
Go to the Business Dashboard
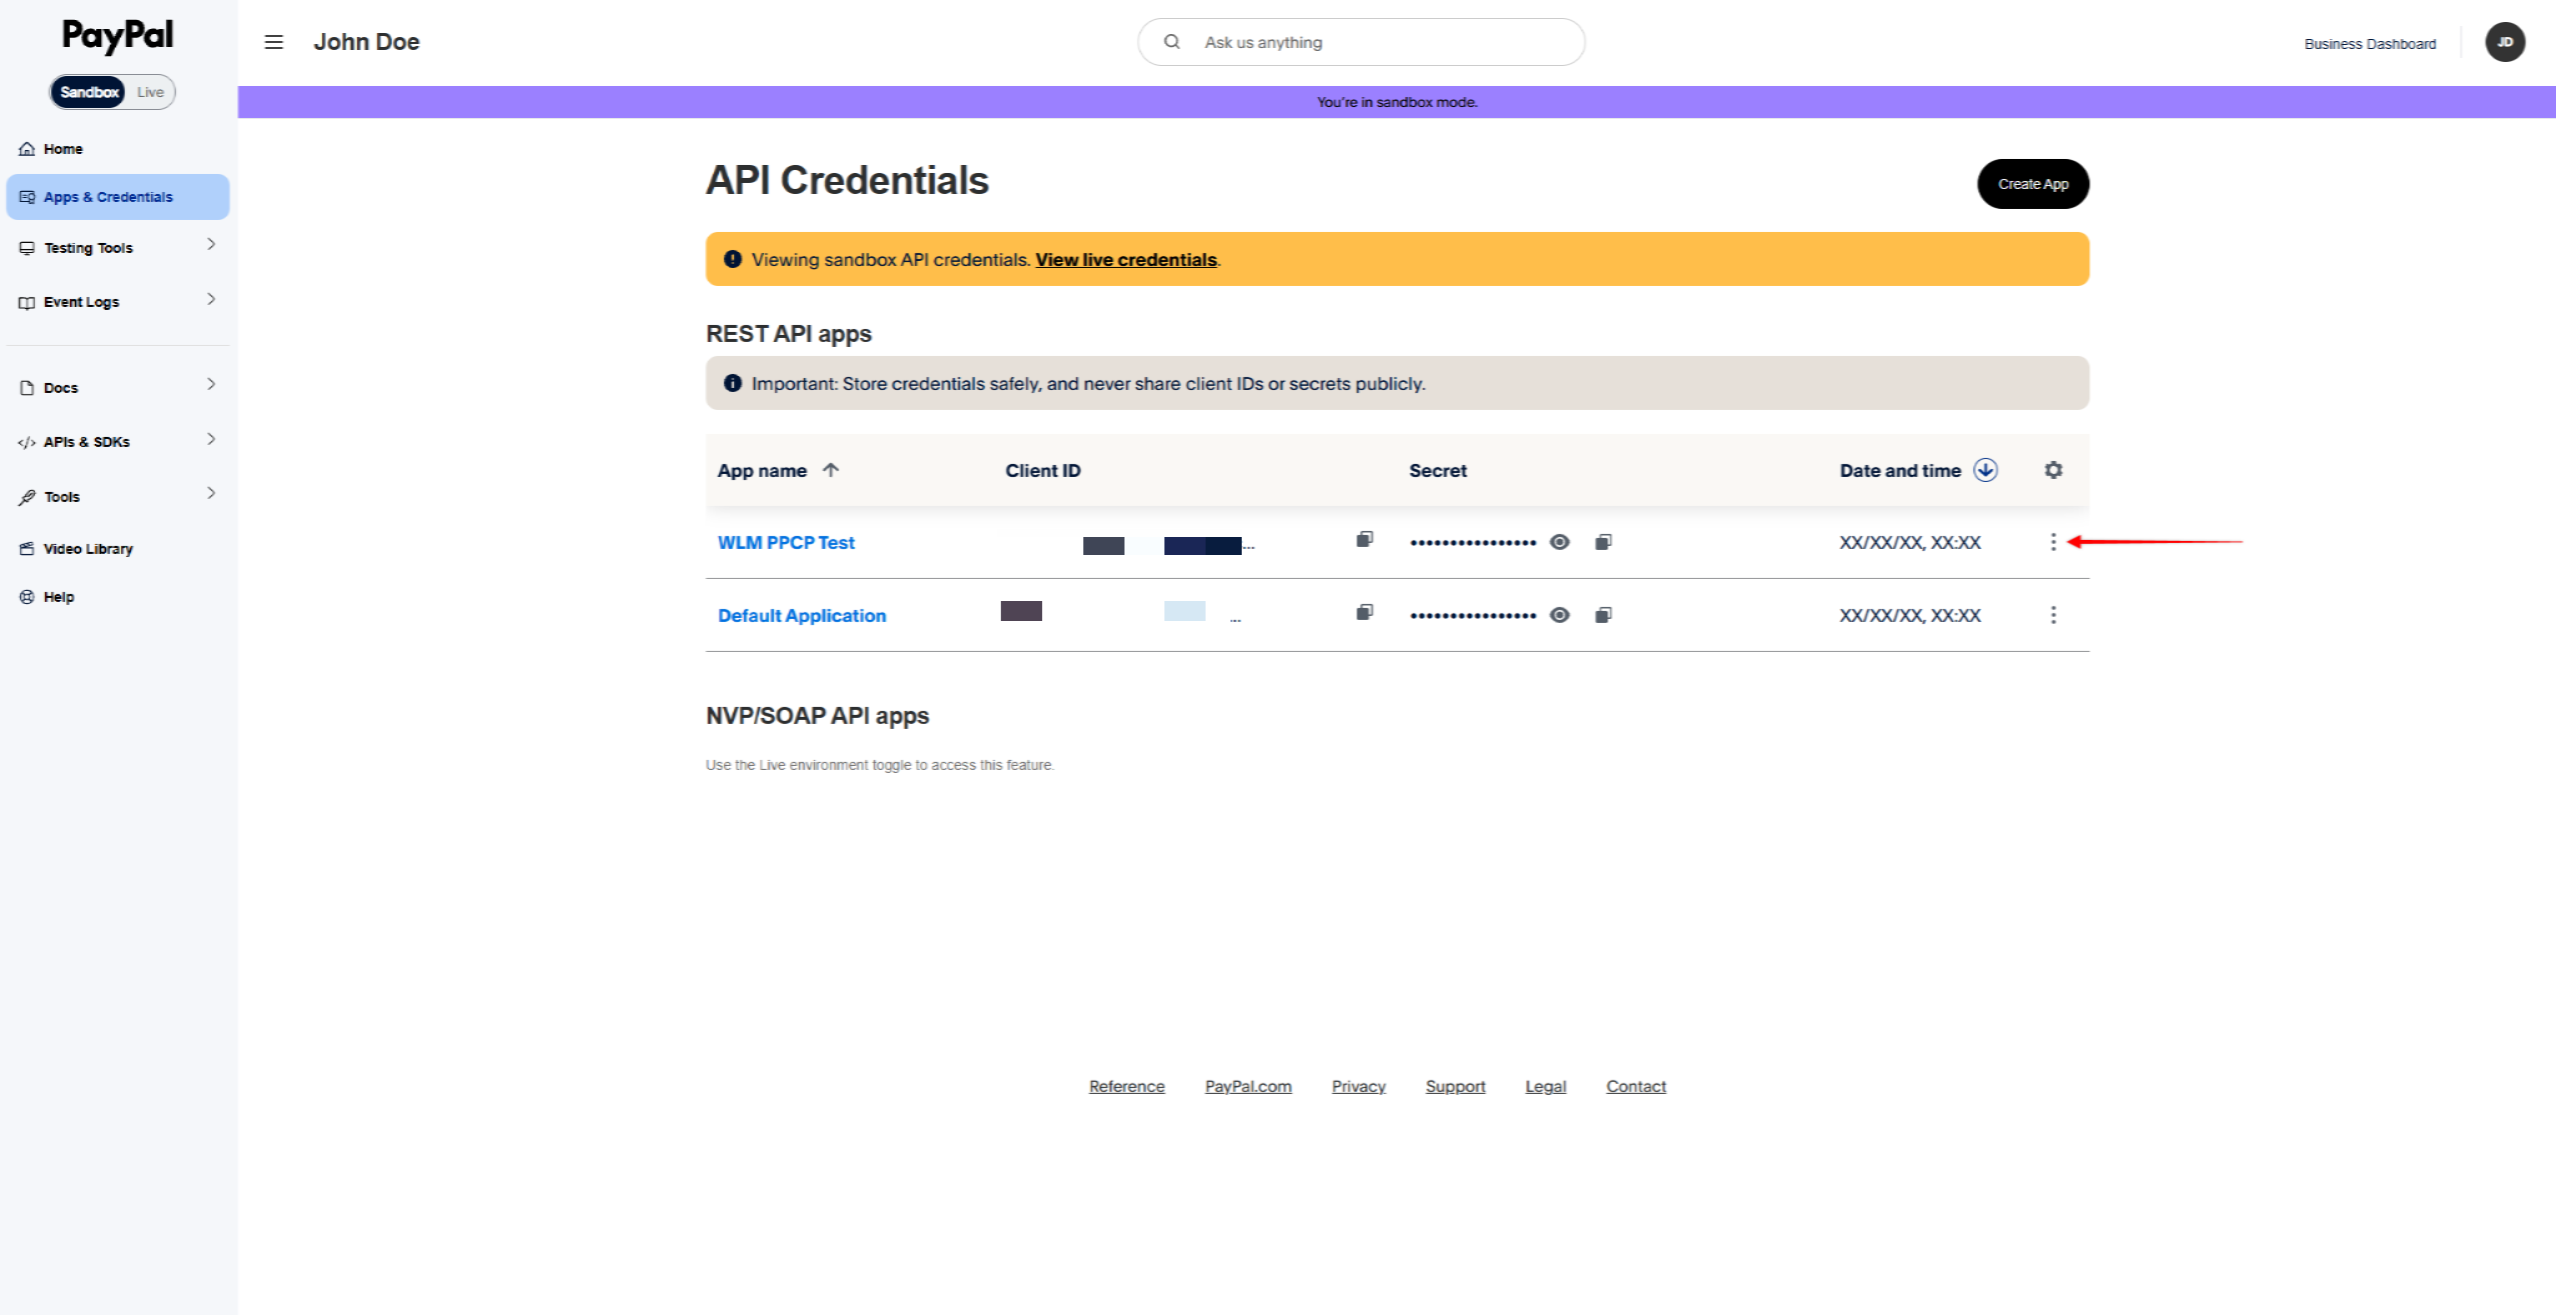tap(2370, 44)
